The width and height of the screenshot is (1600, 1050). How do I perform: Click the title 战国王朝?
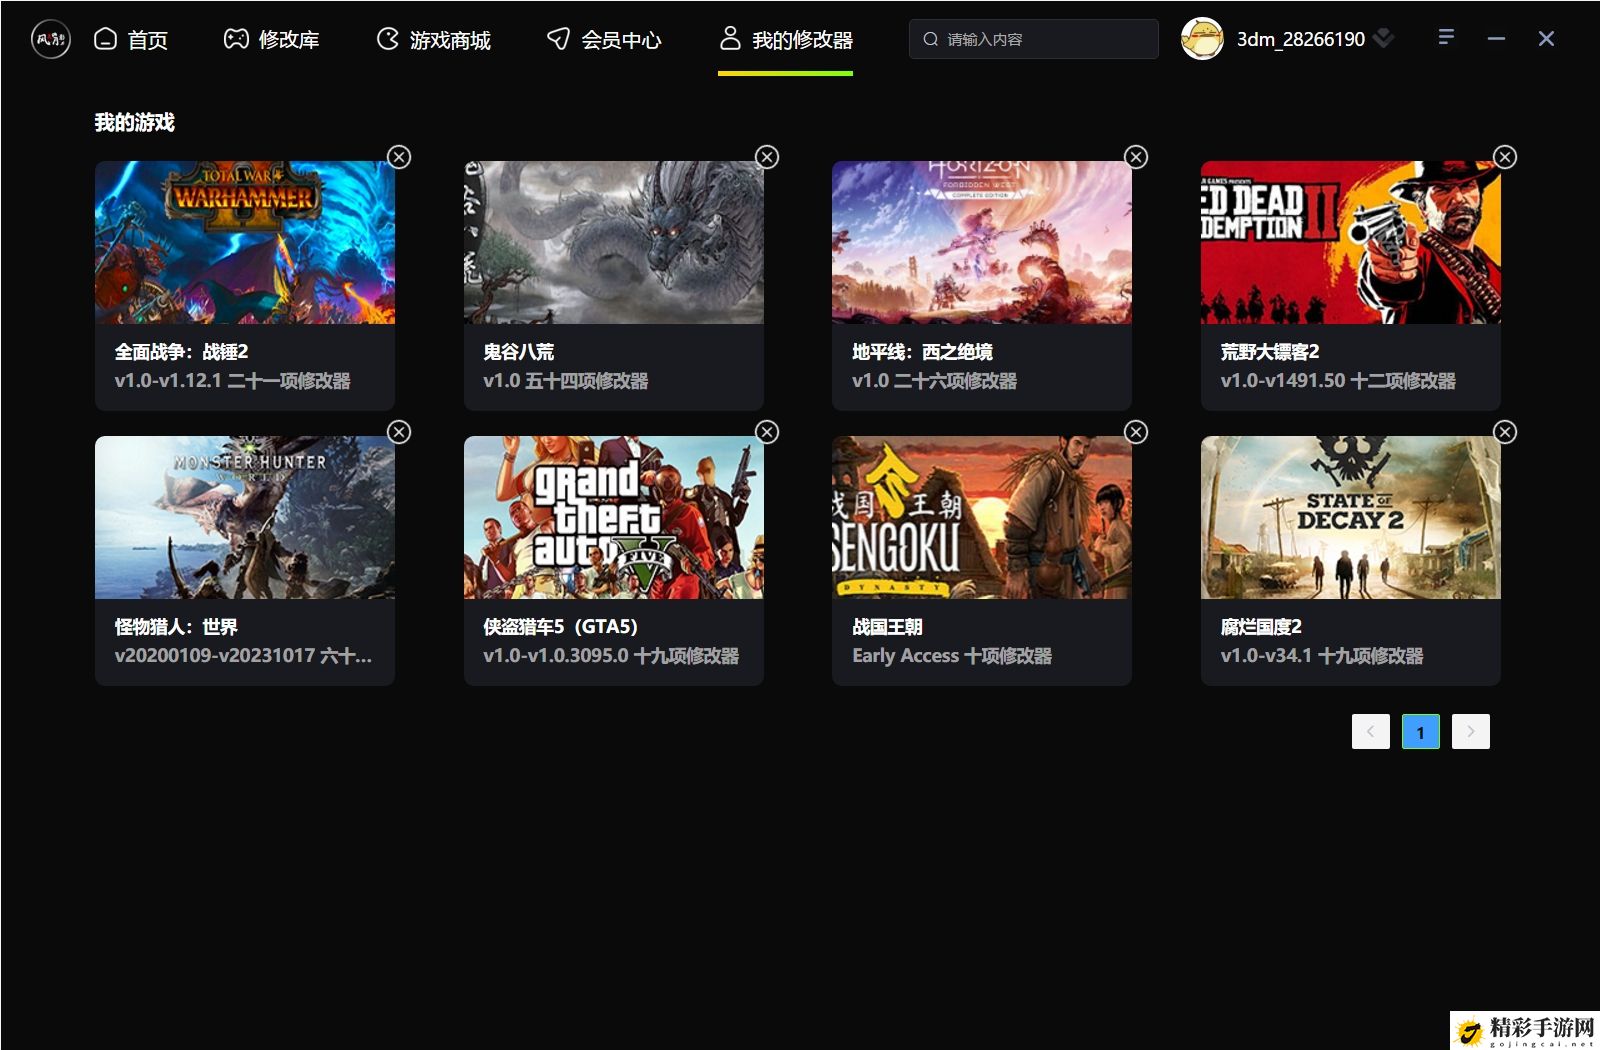tap(887, 627)
